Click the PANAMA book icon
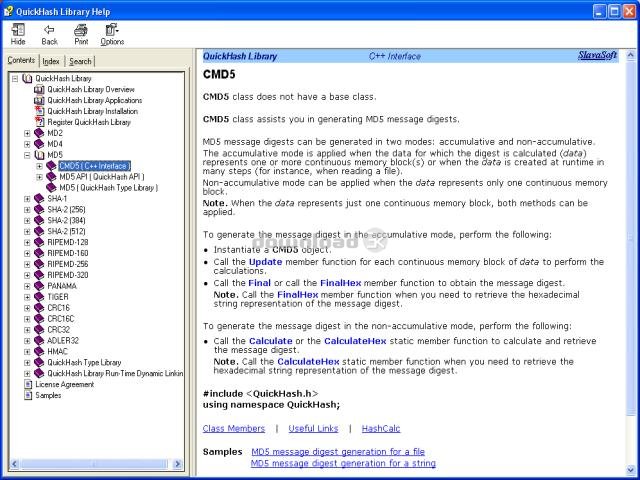The image size is (640, 480). (39, 286)
